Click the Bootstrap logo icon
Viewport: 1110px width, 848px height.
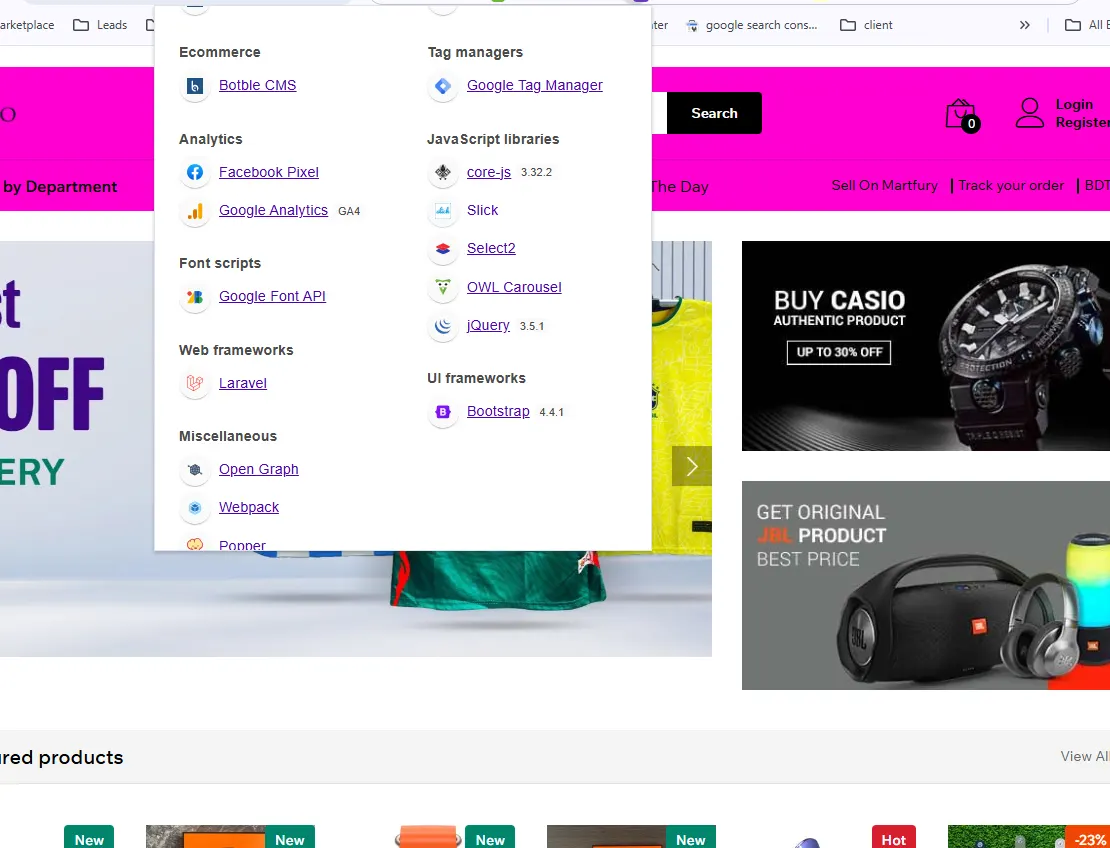[x=443, y=412]
